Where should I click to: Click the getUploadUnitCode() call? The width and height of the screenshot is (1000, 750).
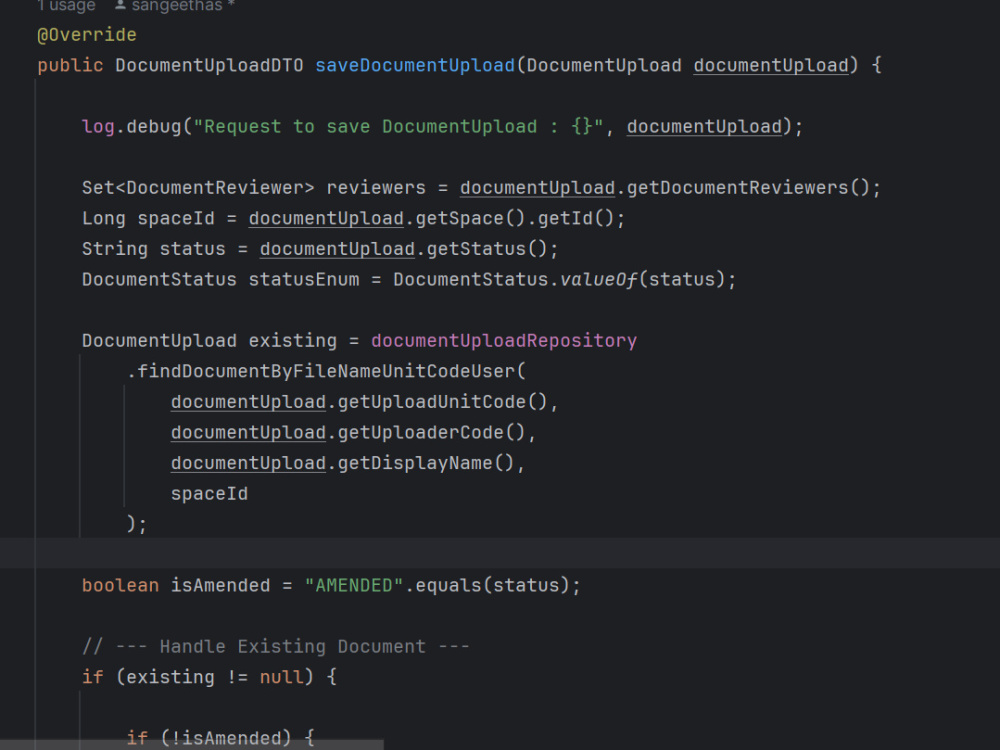pos(443,402)
